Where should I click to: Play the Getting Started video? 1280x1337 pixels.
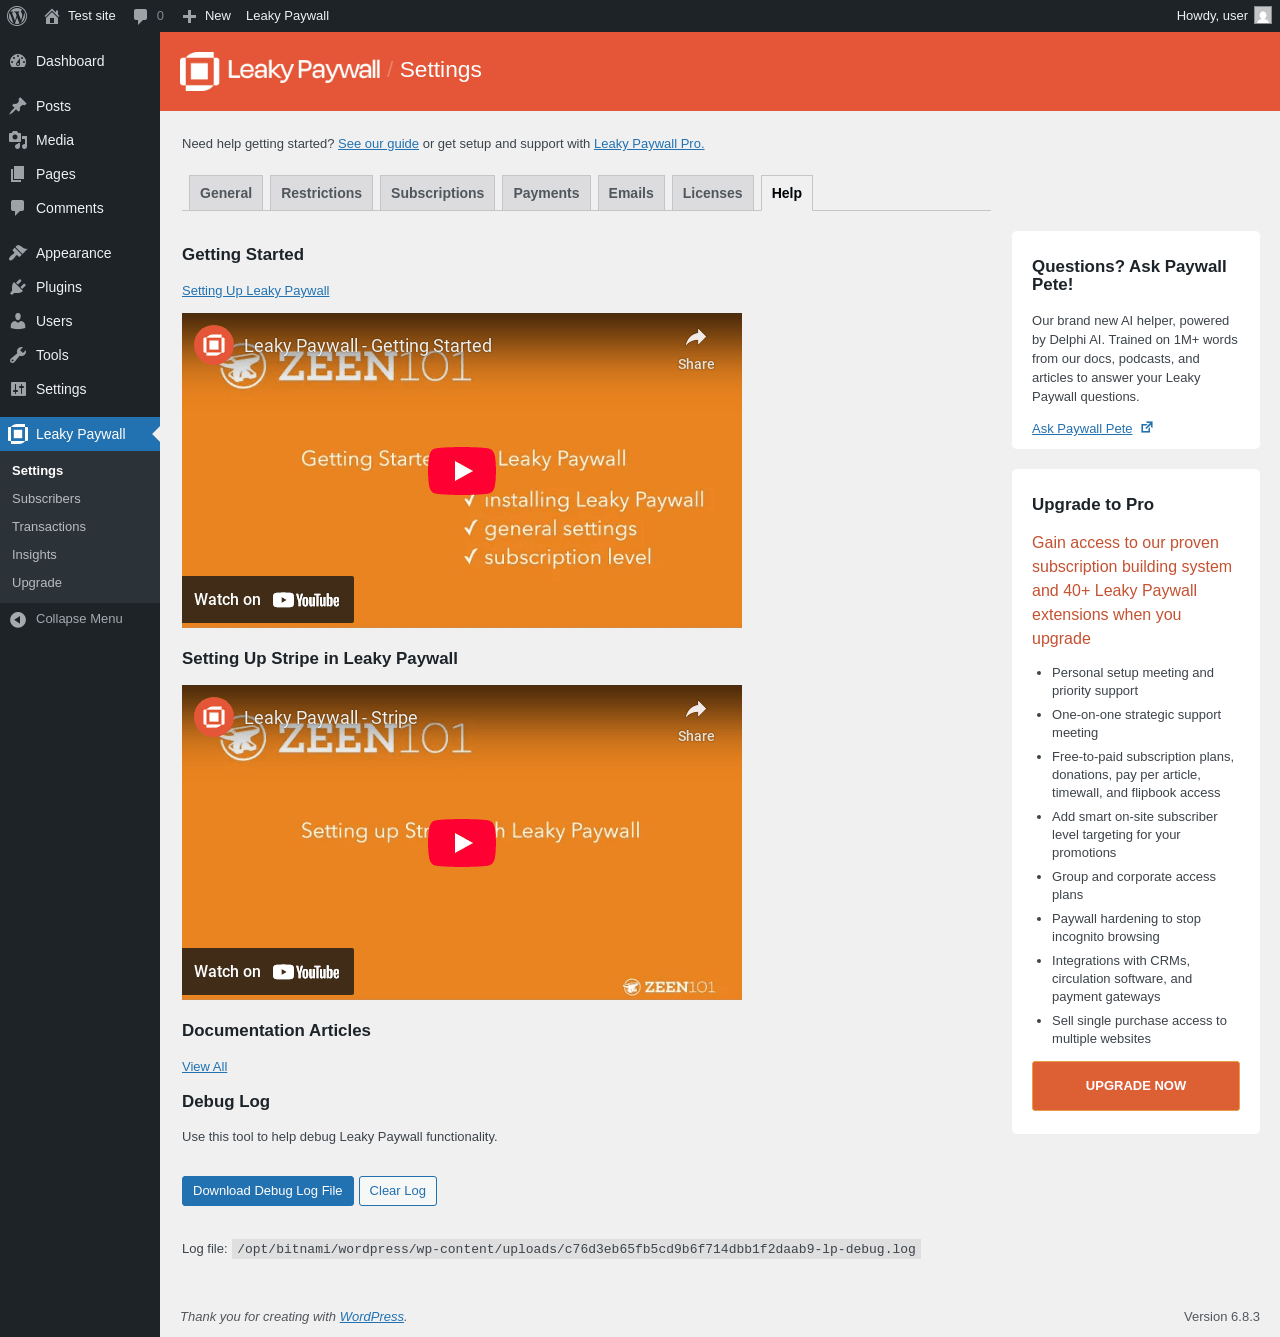(462, 471)
